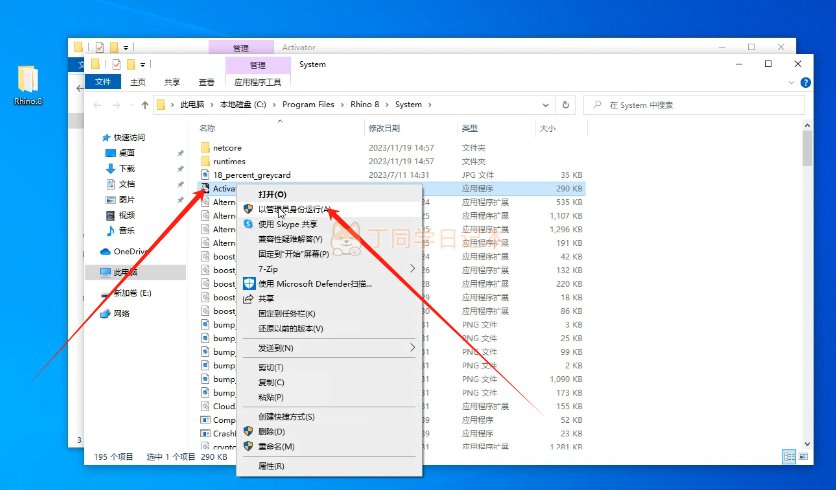This screenshot has width=836, height=490.
Task: Click the Skype icon in the context menu
Action: coord(248,224)
